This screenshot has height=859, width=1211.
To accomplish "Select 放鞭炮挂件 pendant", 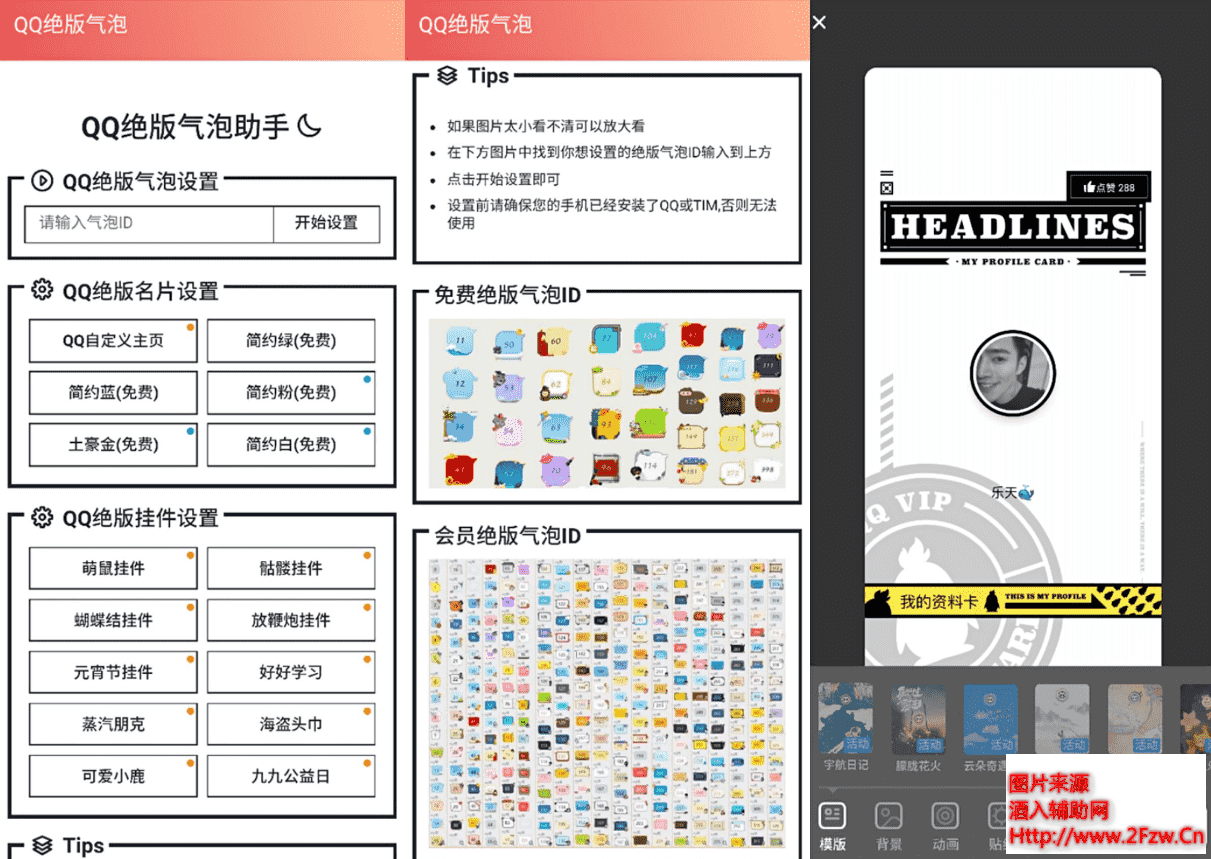I will click(291, 621).
